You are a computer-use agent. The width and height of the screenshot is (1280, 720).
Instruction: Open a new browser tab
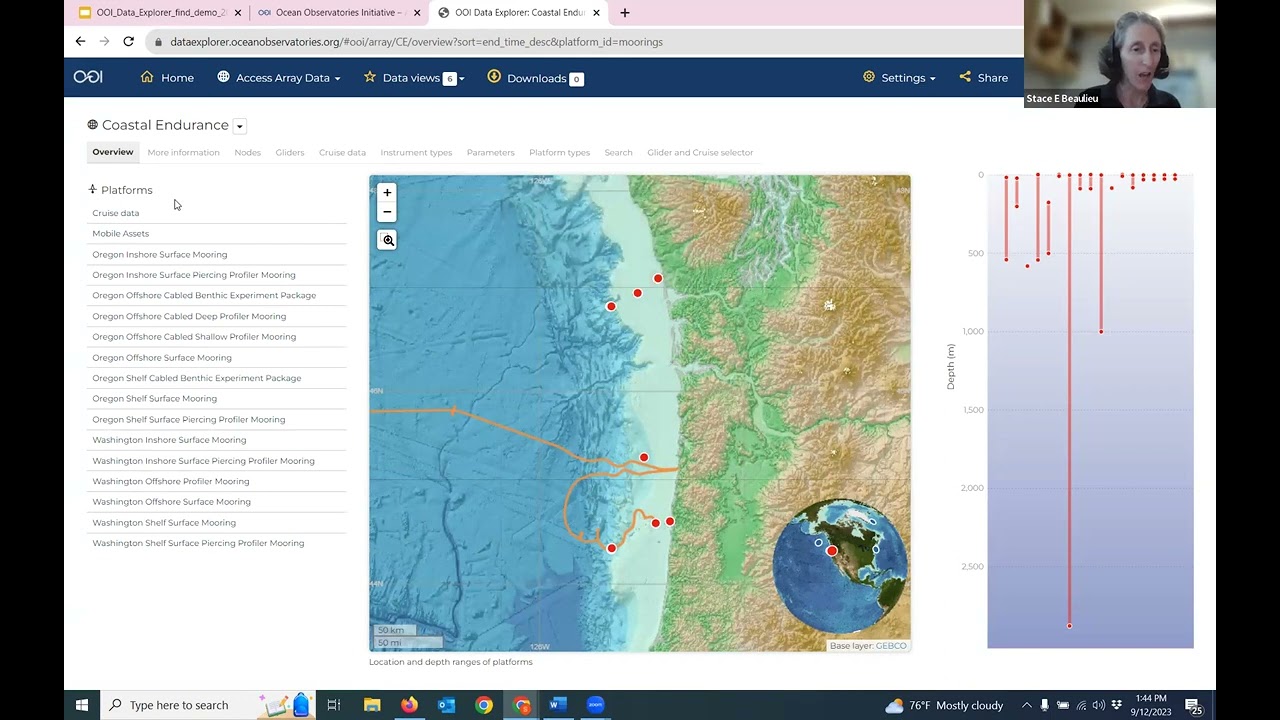coord(625,13)
